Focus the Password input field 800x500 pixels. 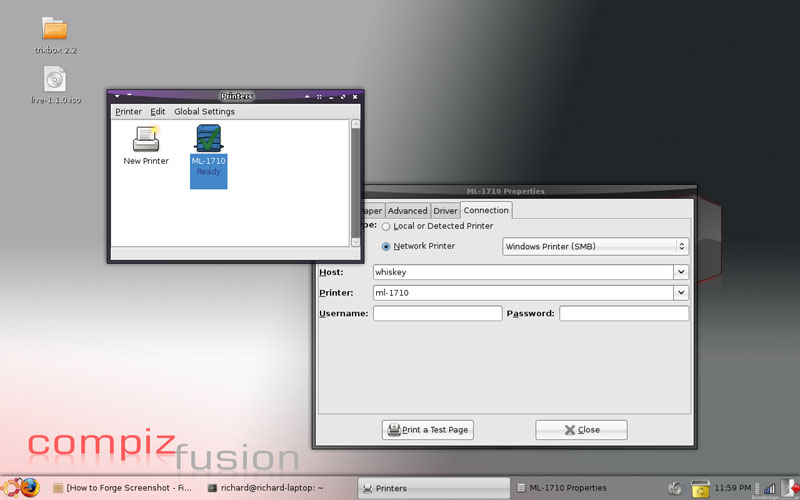(x=624, y=313)
